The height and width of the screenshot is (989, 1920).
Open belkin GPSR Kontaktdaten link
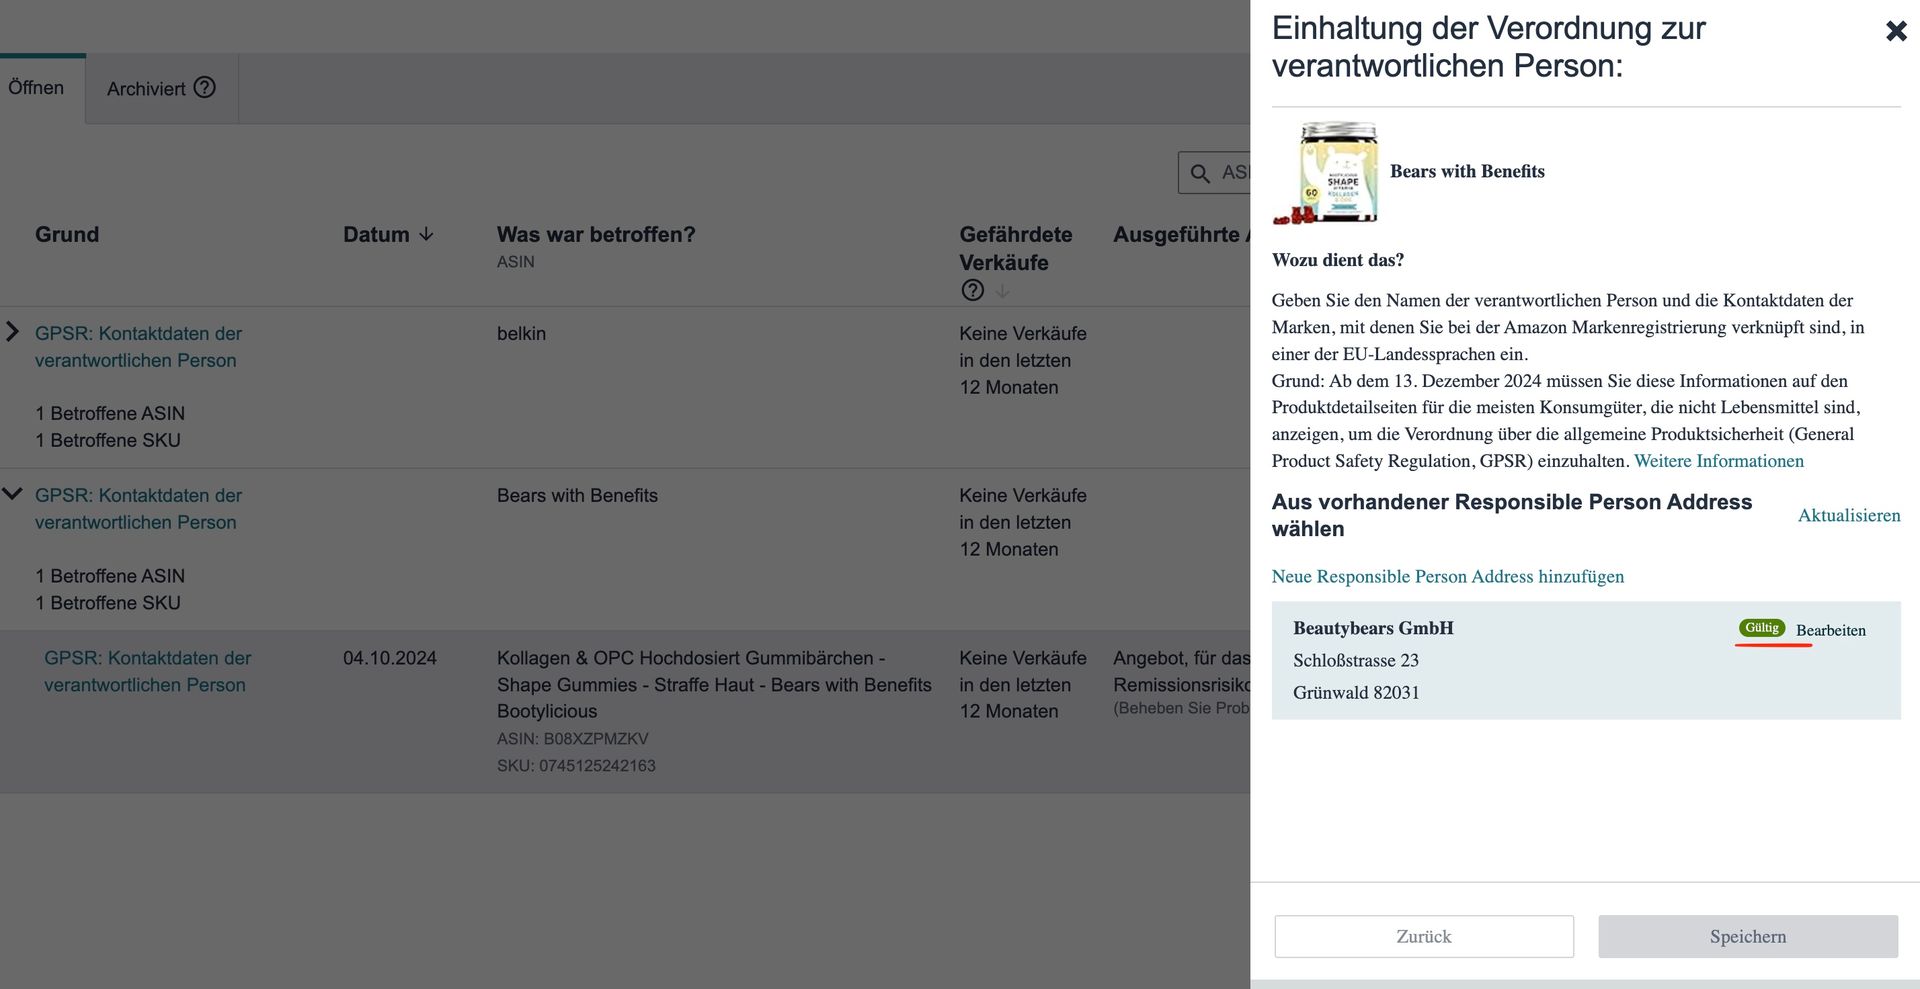(138, 346)
